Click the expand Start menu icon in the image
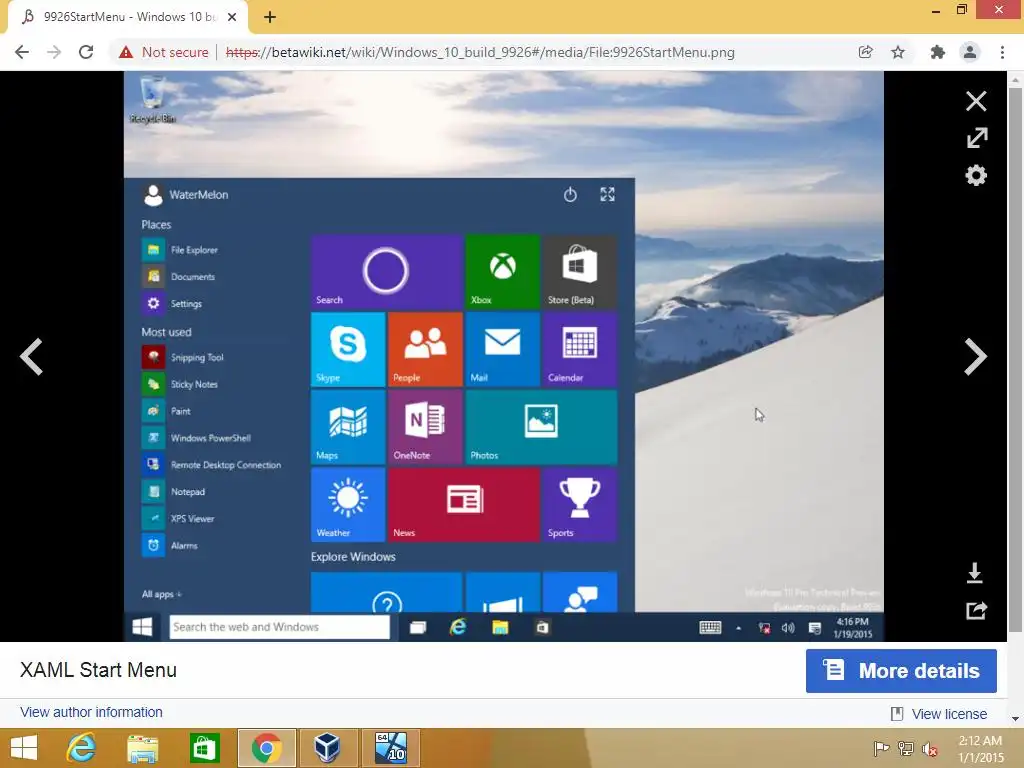 [x=607, y=194]
